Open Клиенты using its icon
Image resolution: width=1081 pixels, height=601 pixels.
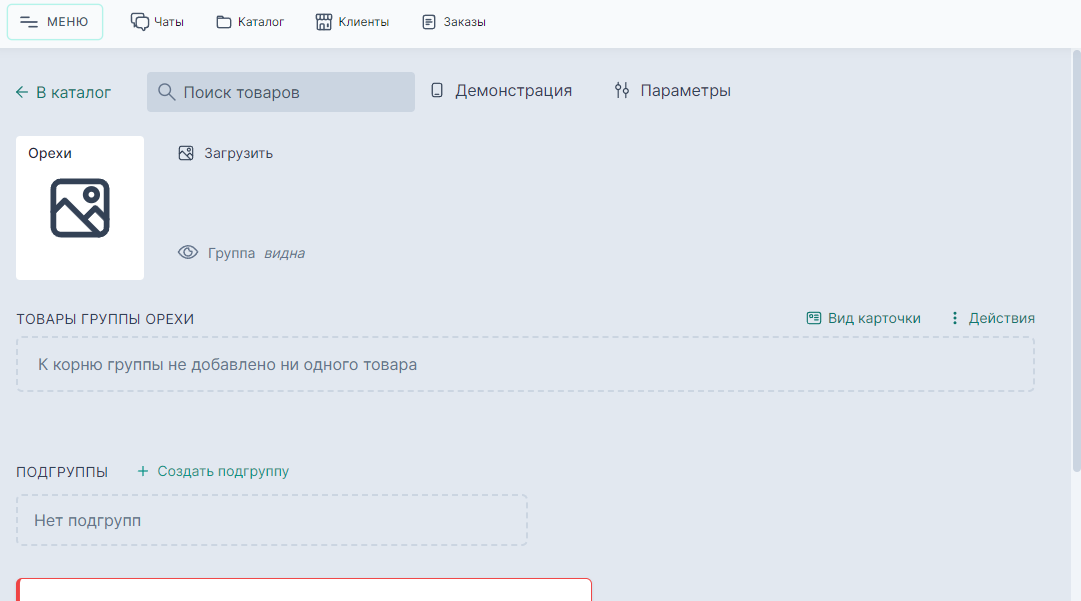point(322,19)
